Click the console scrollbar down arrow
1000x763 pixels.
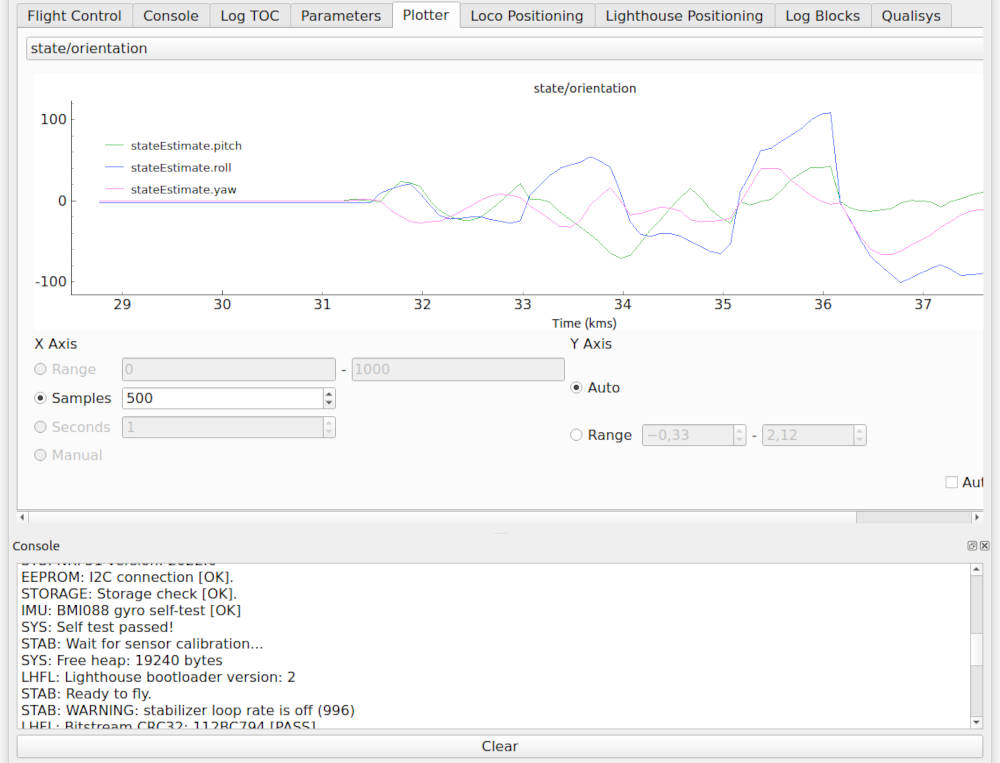point(976,722)
